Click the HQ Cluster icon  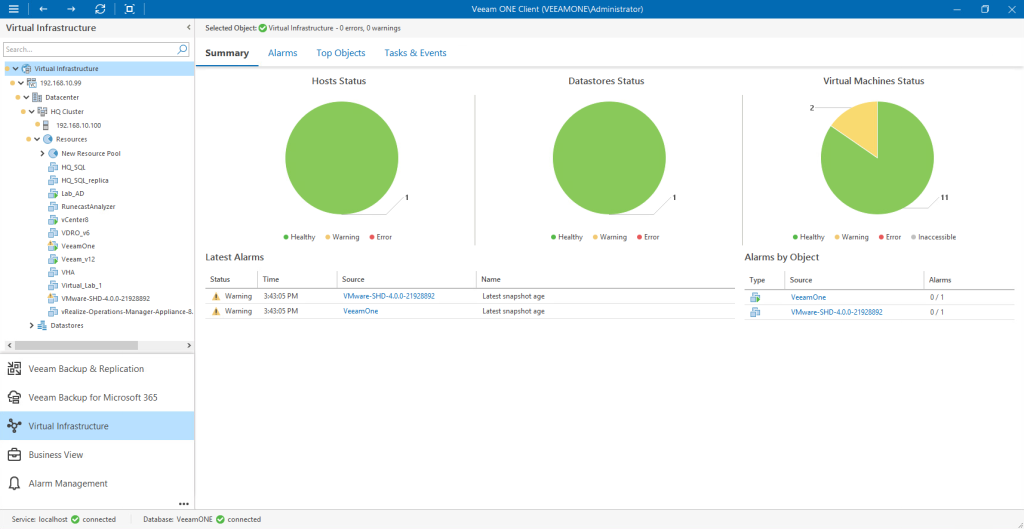pos(42,112)
